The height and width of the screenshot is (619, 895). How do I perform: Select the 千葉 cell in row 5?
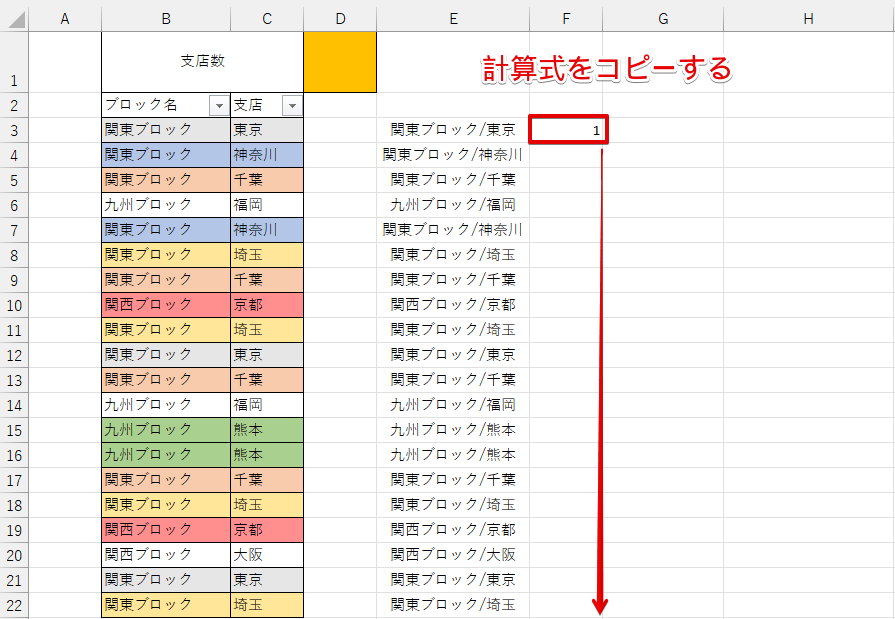tap(267, 180)
